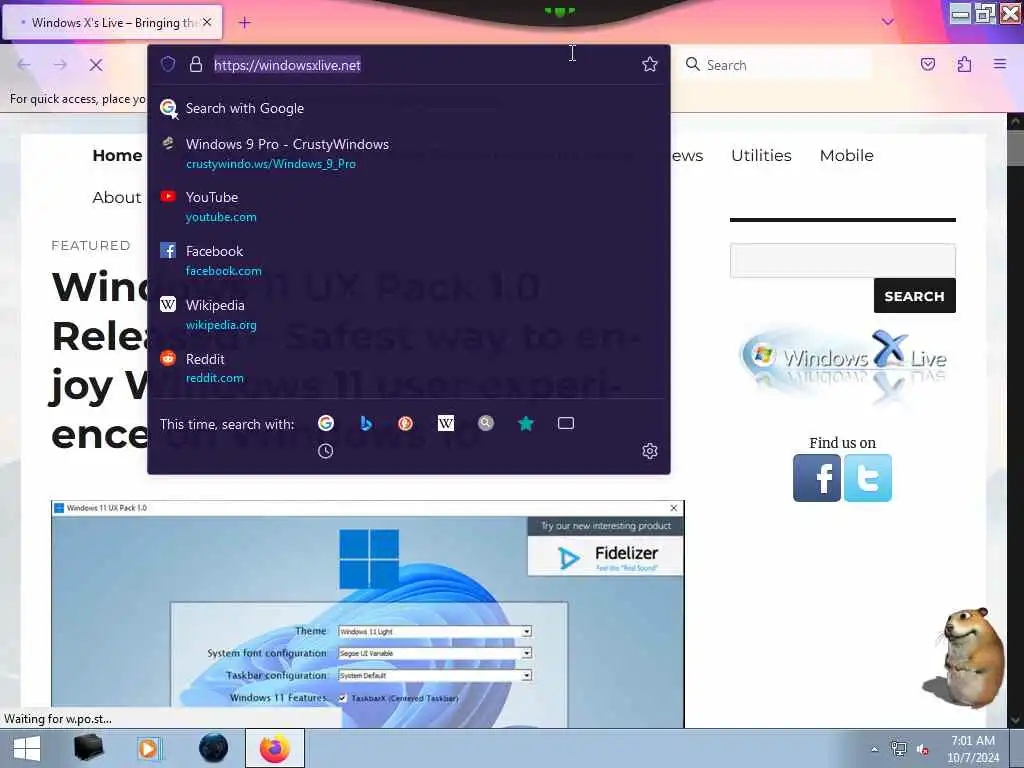Open site security padlock icon
1024x768 pixels.
195,64
